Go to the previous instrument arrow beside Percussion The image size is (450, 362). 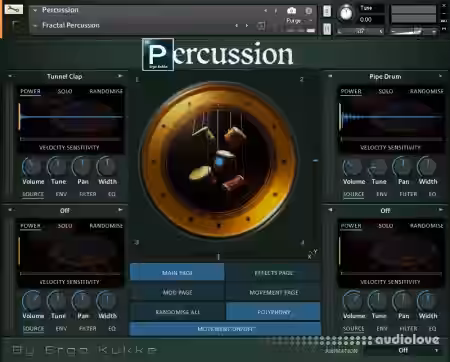click(x=265, y=10)
